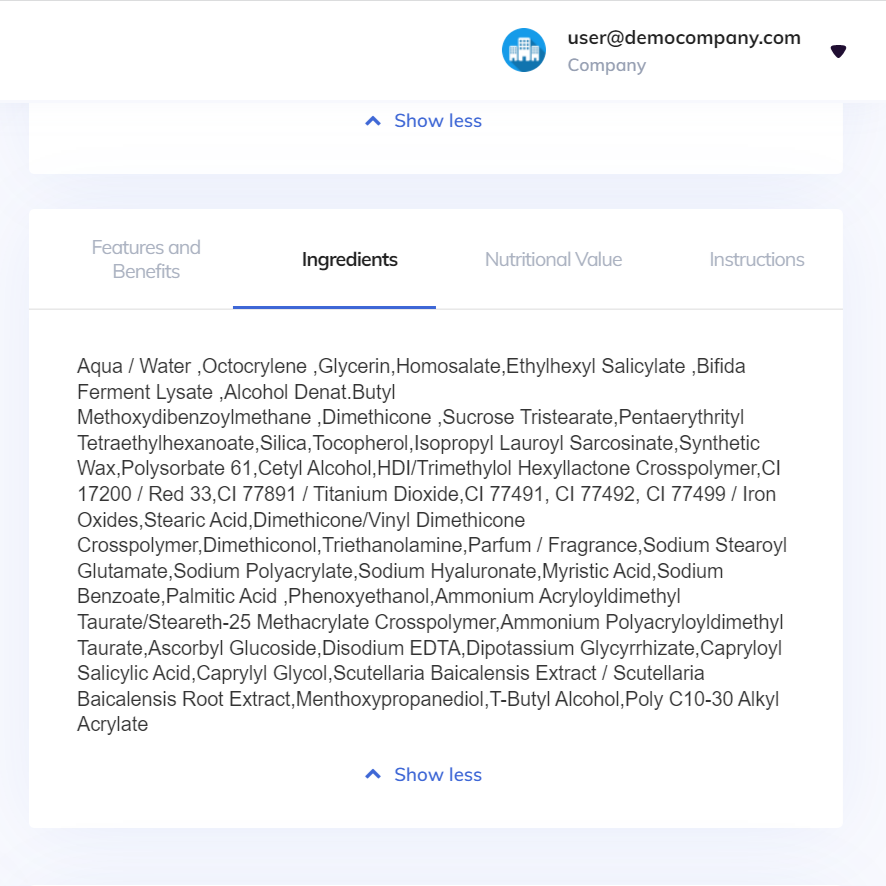This screenshot has width=886, height=886.
Task: Click "Titanium Dioxide" in the ingredients
Action: tap(396, 494)
